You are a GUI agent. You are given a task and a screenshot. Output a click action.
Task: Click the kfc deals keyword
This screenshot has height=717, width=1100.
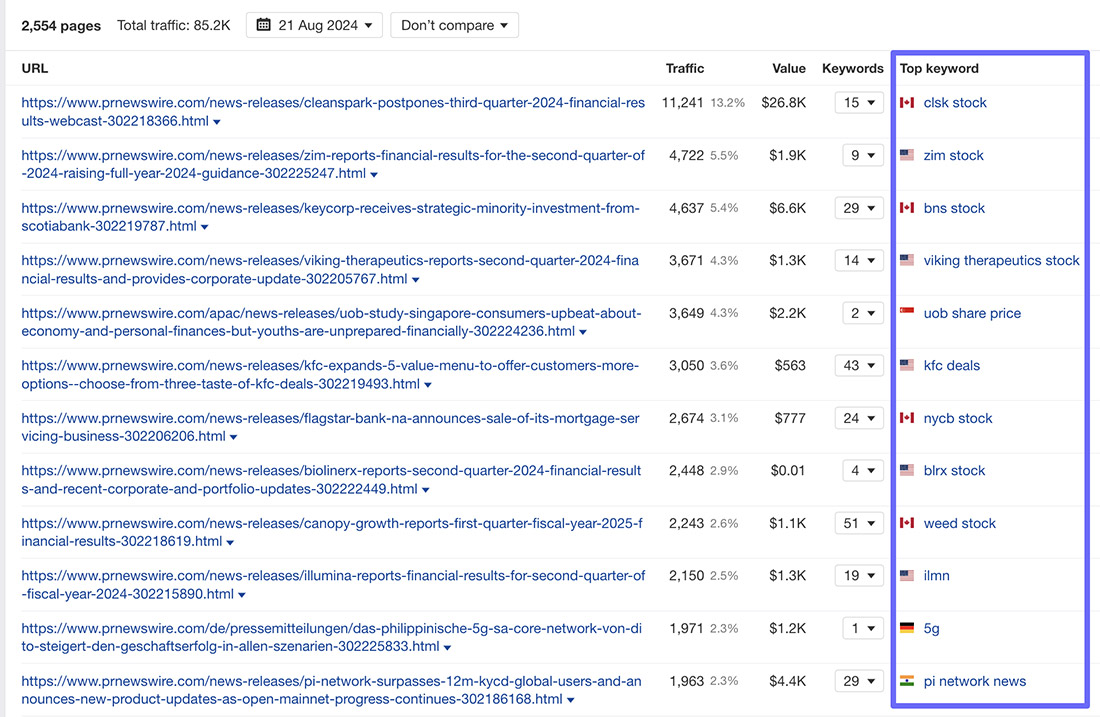click(x=951, y=366)
